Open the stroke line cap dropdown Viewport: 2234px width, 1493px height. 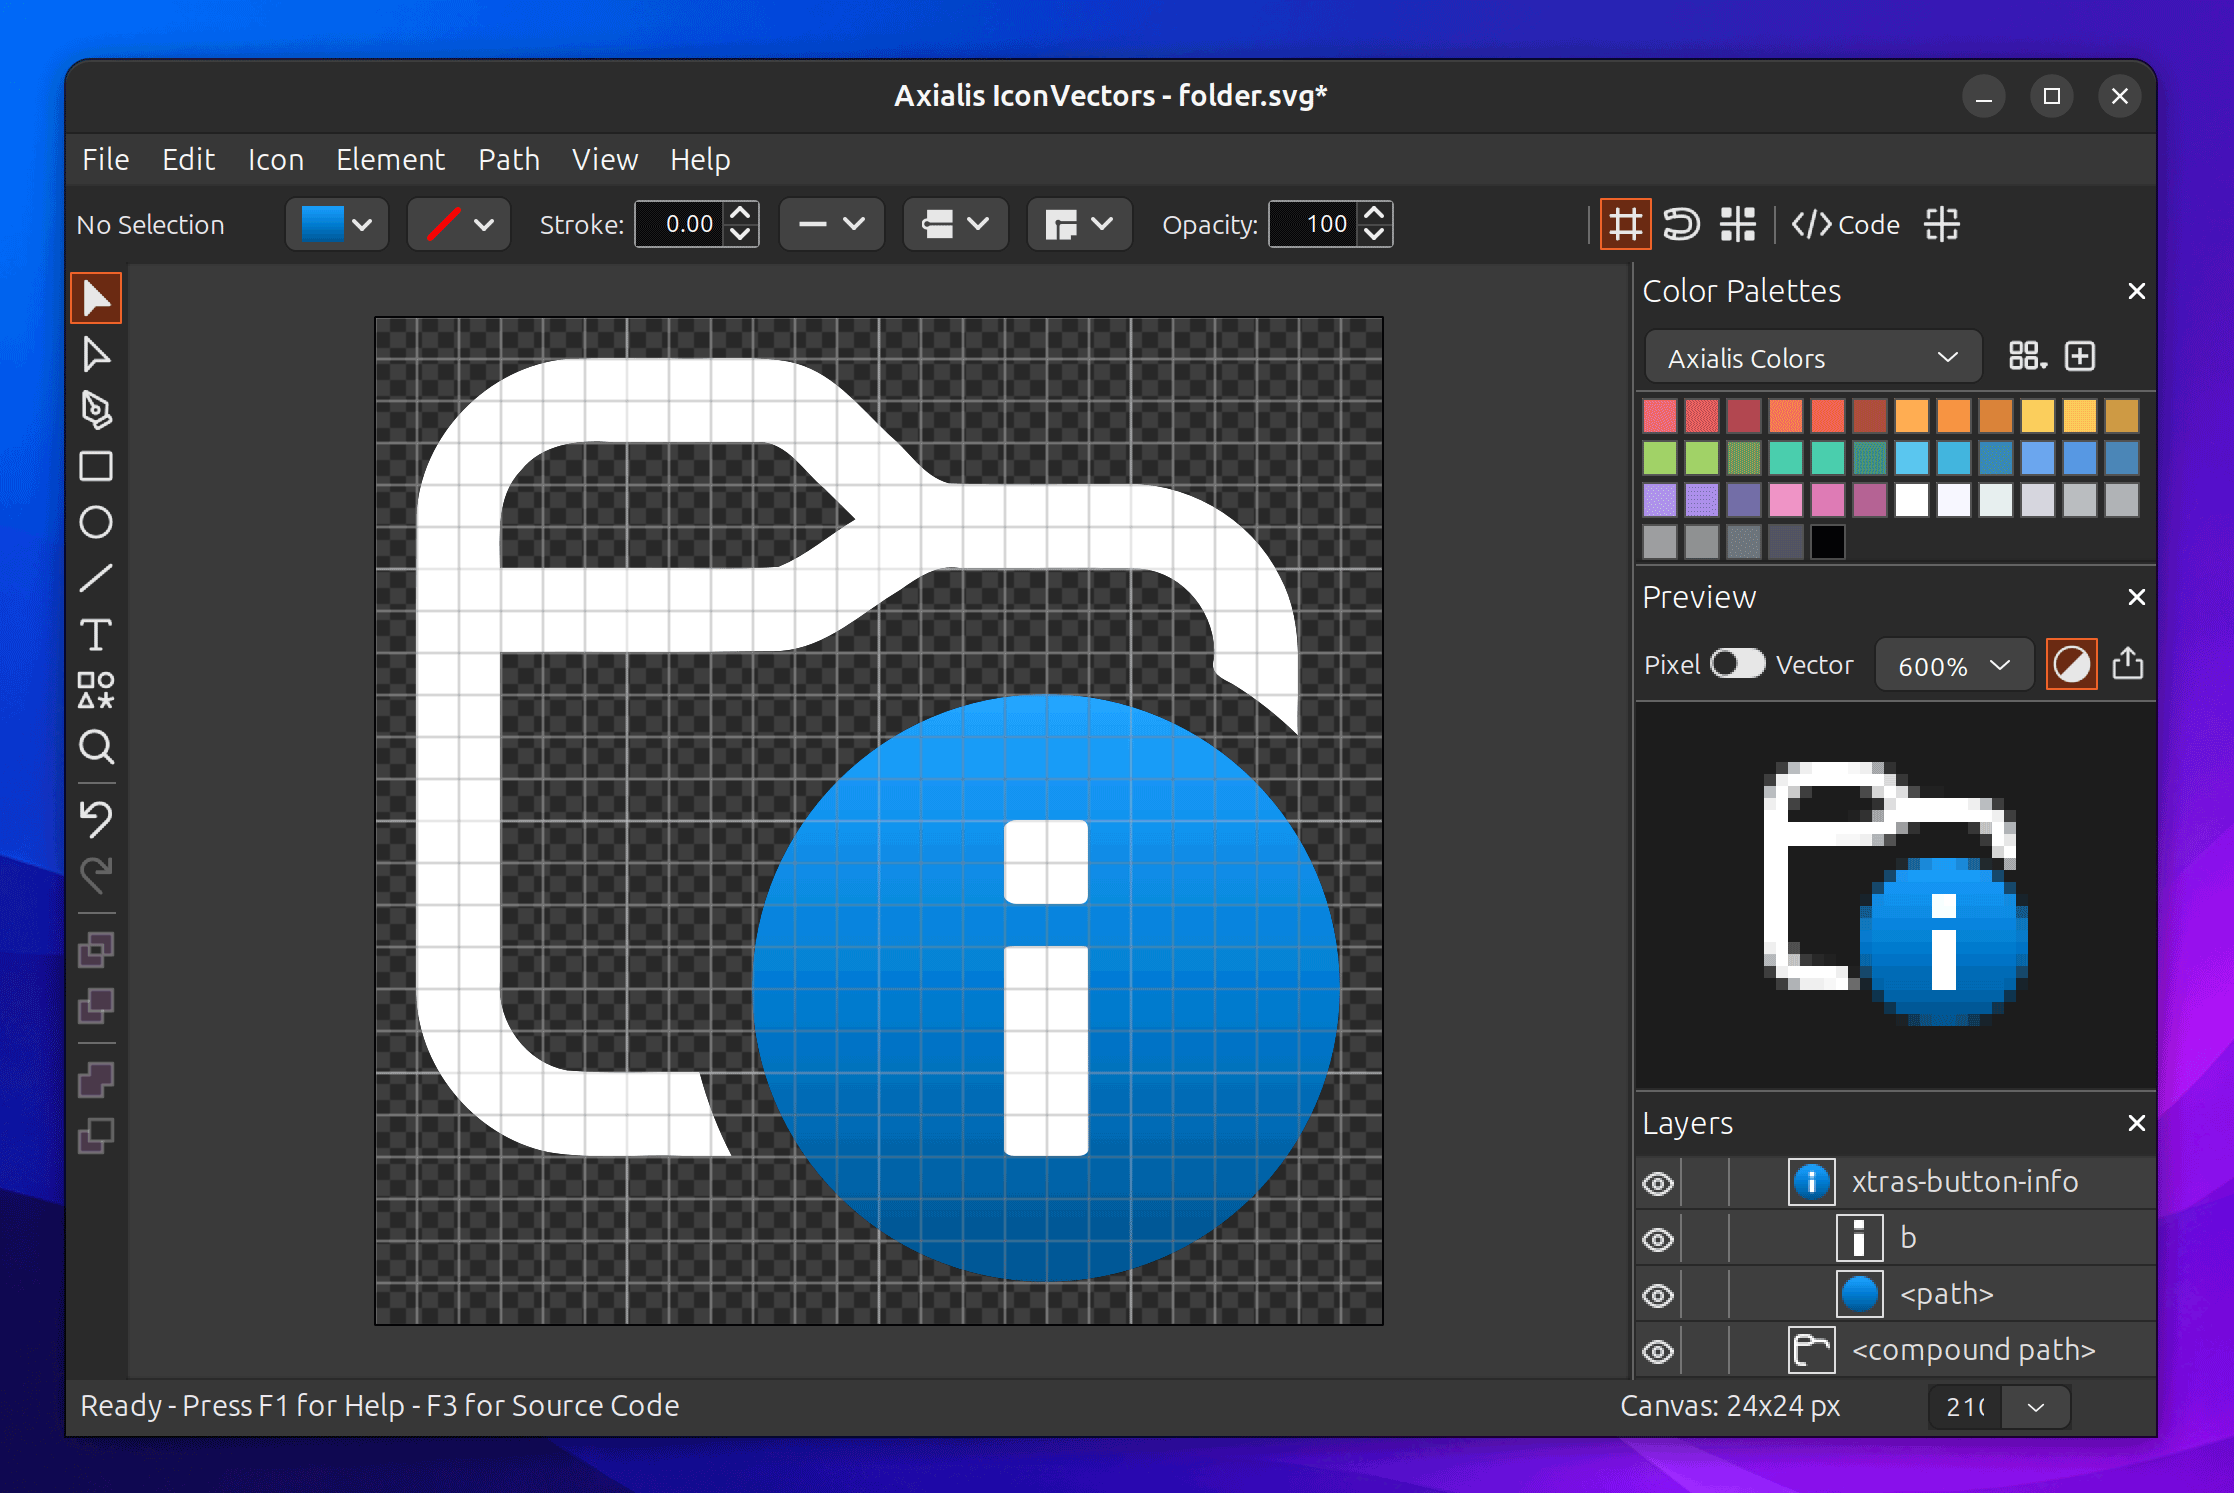(x=955, y=224)
